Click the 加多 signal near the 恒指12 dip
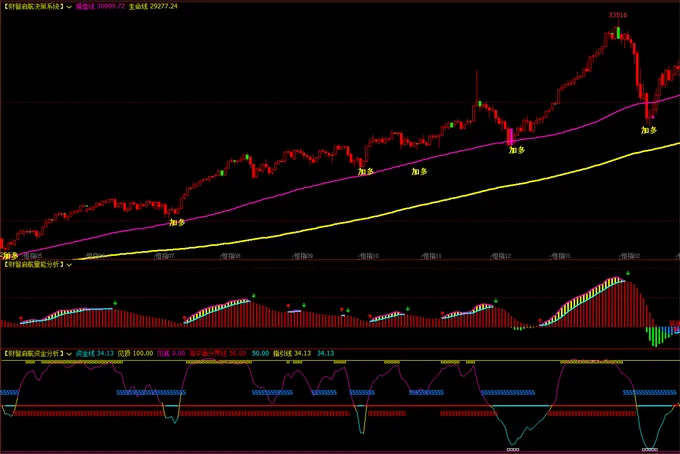The width and height of the screenshot is (680, 454). click(517, 150)
